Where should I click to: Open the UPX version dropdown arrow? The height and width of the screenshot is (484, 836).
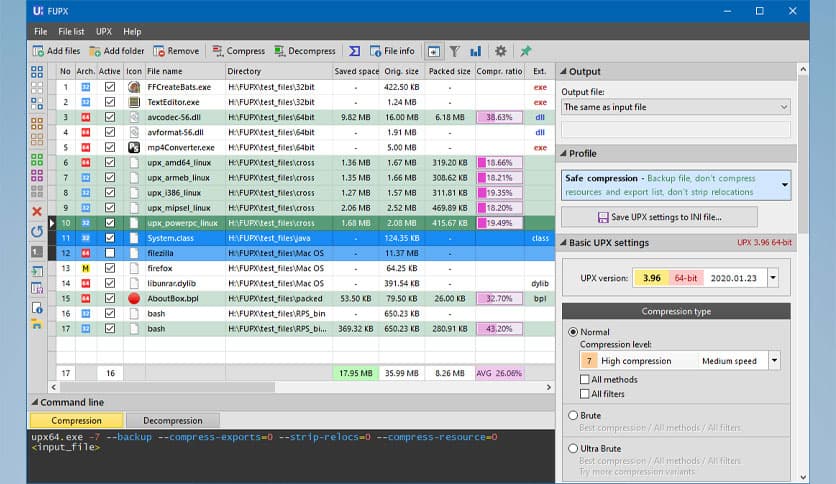tap(773, 278)
